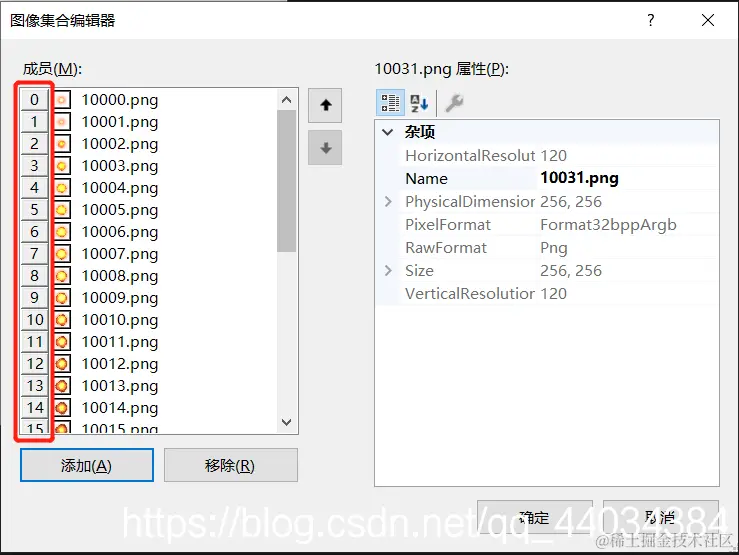Select thumbnail icon of 10001.png
The image size is (739, 555).
[x=62, y=122]
